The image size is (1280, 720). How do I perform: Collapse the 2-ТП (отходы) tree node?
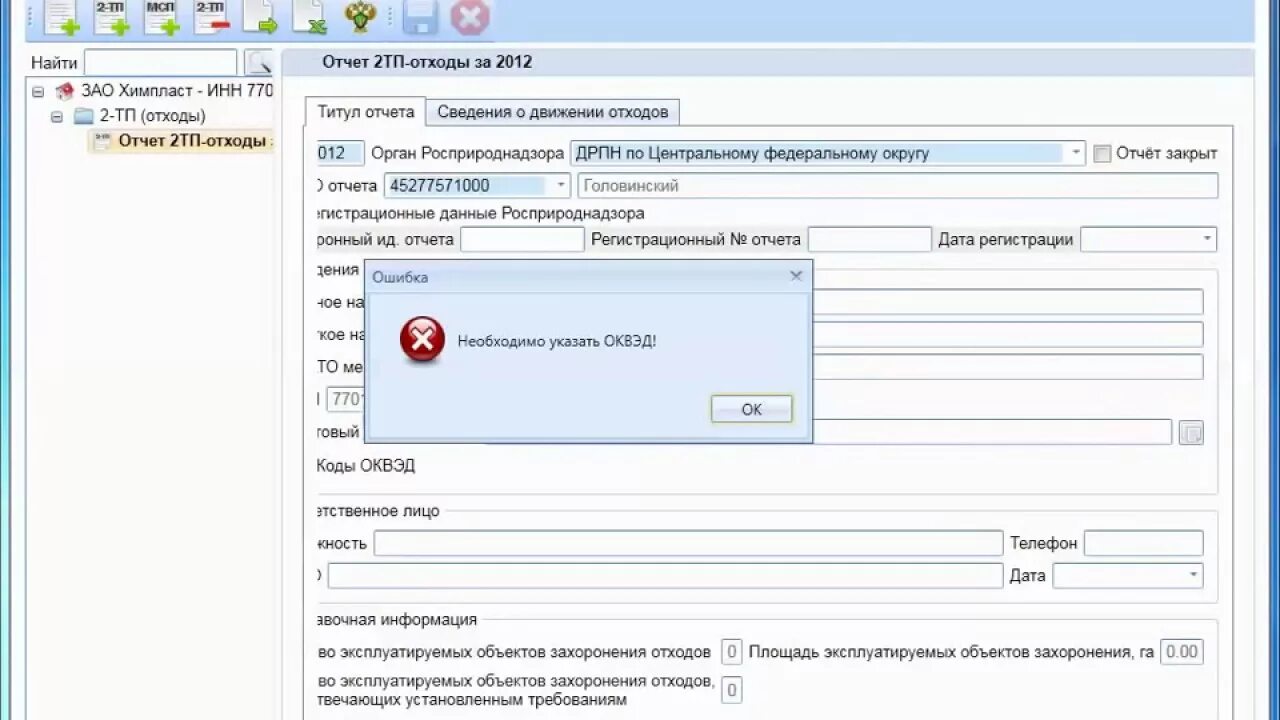tap(57, 116)
